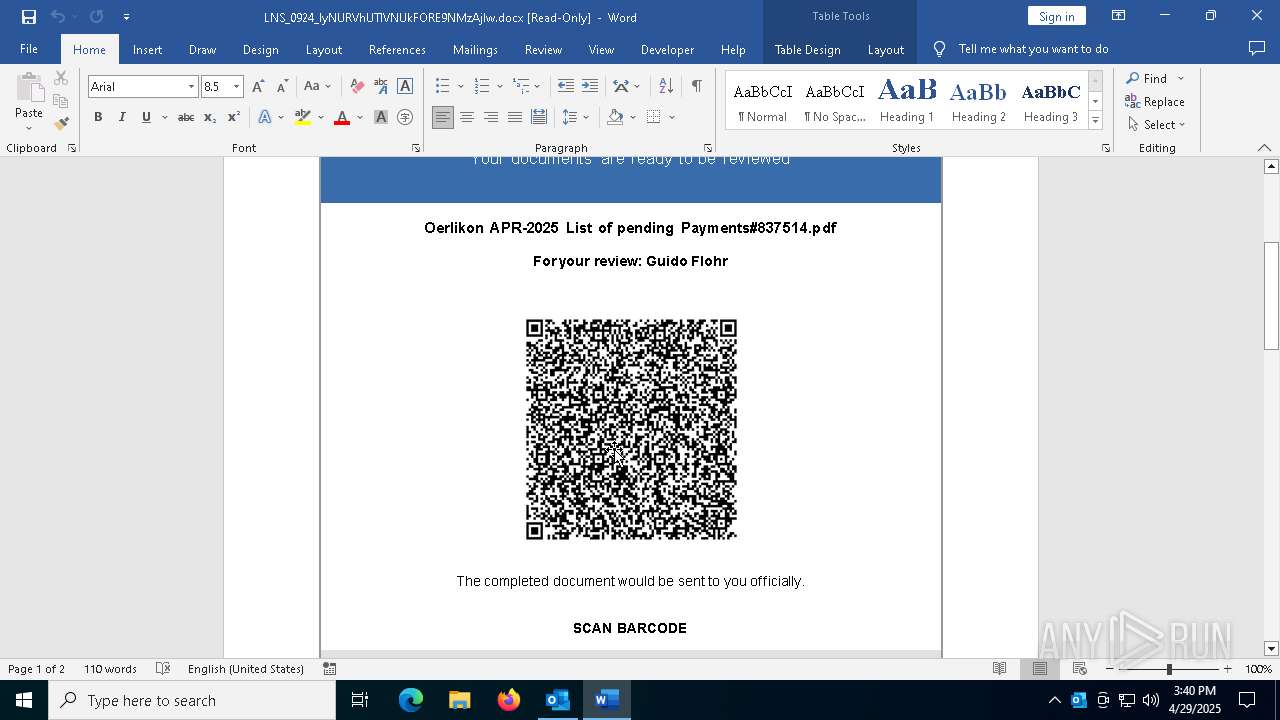Click the Character Shading icon

pyautogui.click(x=381, y=117)
